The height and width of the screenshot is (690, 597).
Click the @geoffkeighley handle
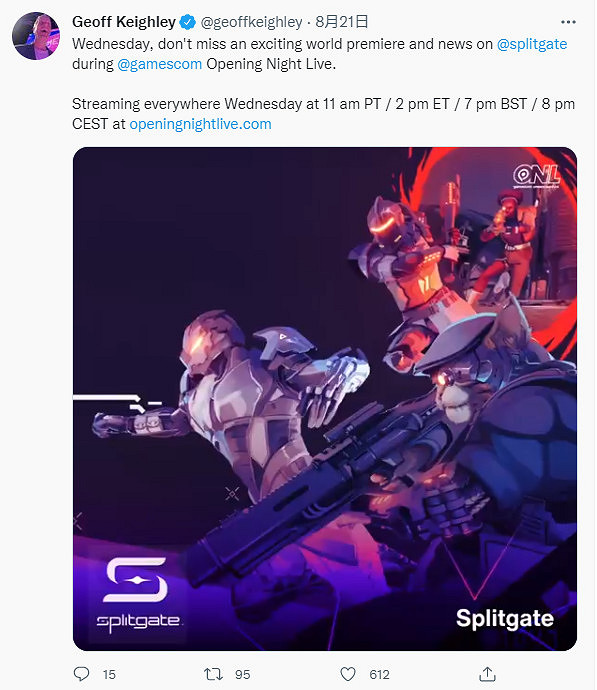[251, 22]
